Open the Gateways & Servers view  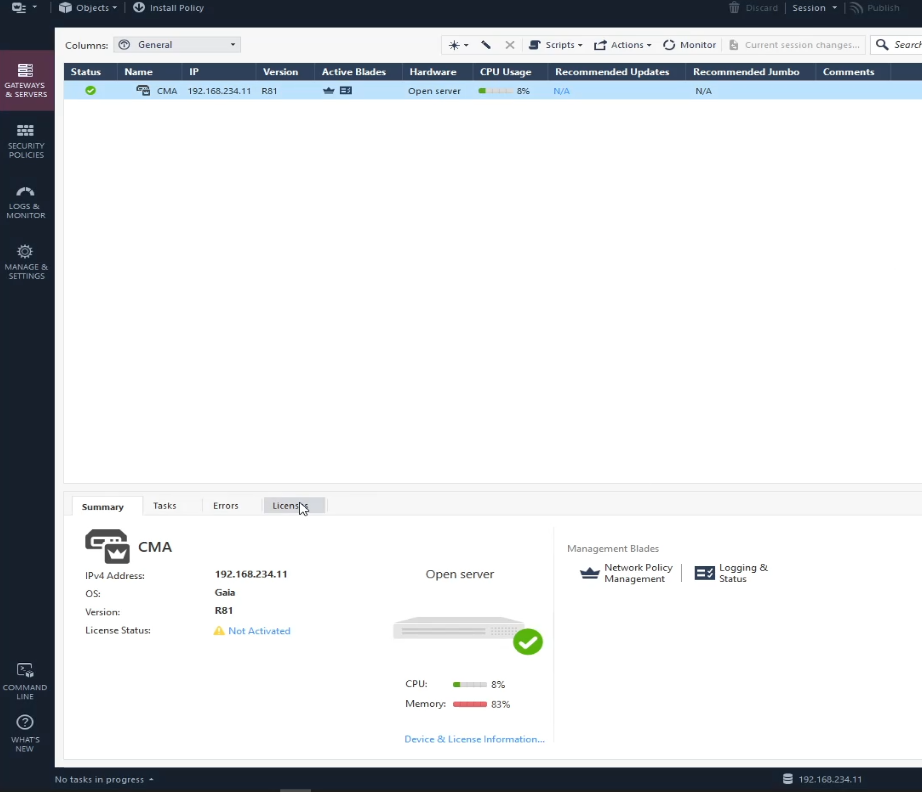26,80
